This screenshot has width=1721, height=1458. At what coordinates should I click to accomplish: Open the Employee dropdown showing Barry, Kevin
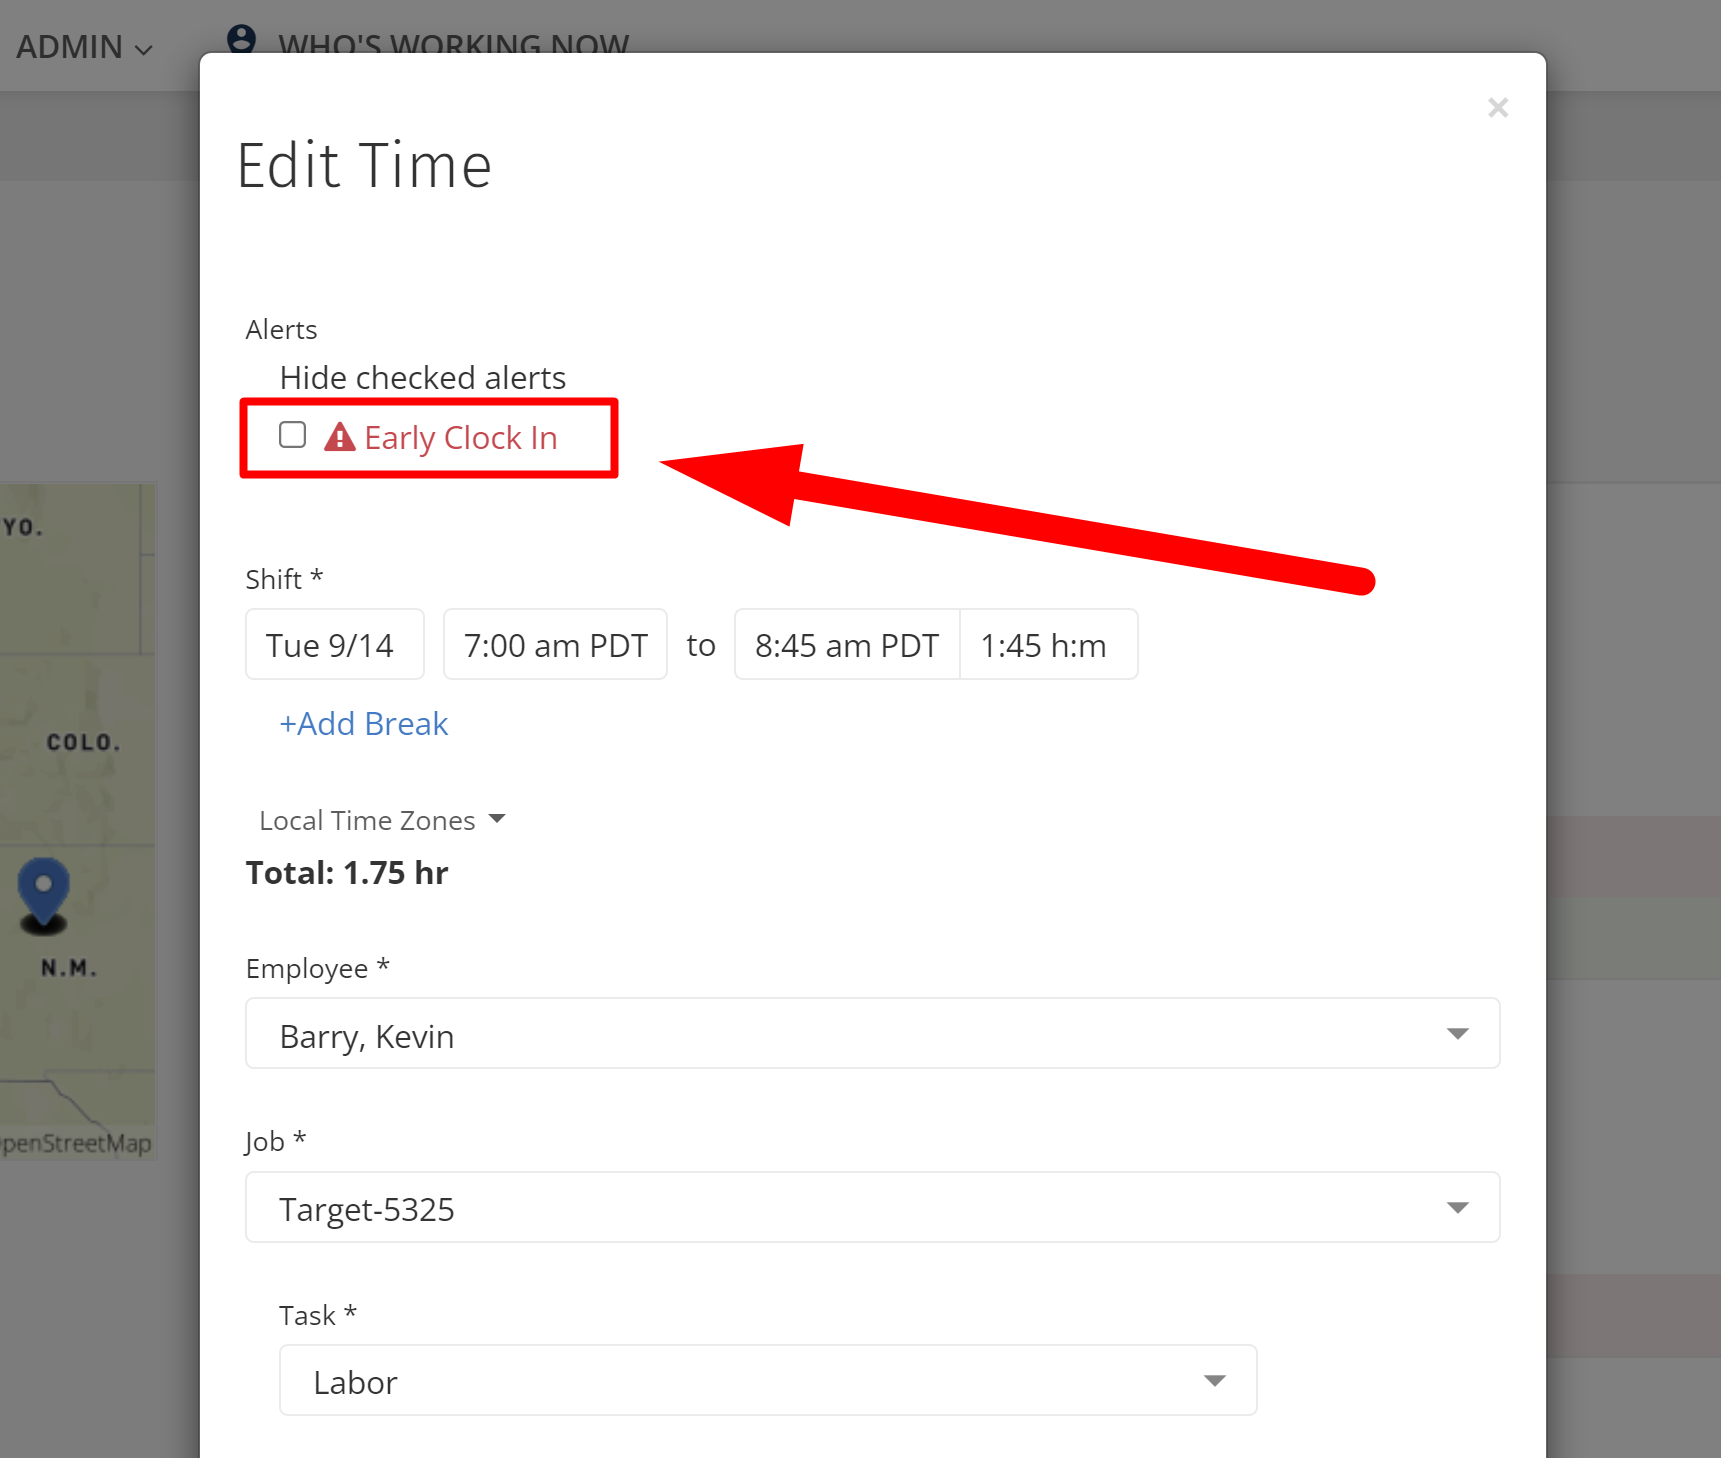point(872,1034)
